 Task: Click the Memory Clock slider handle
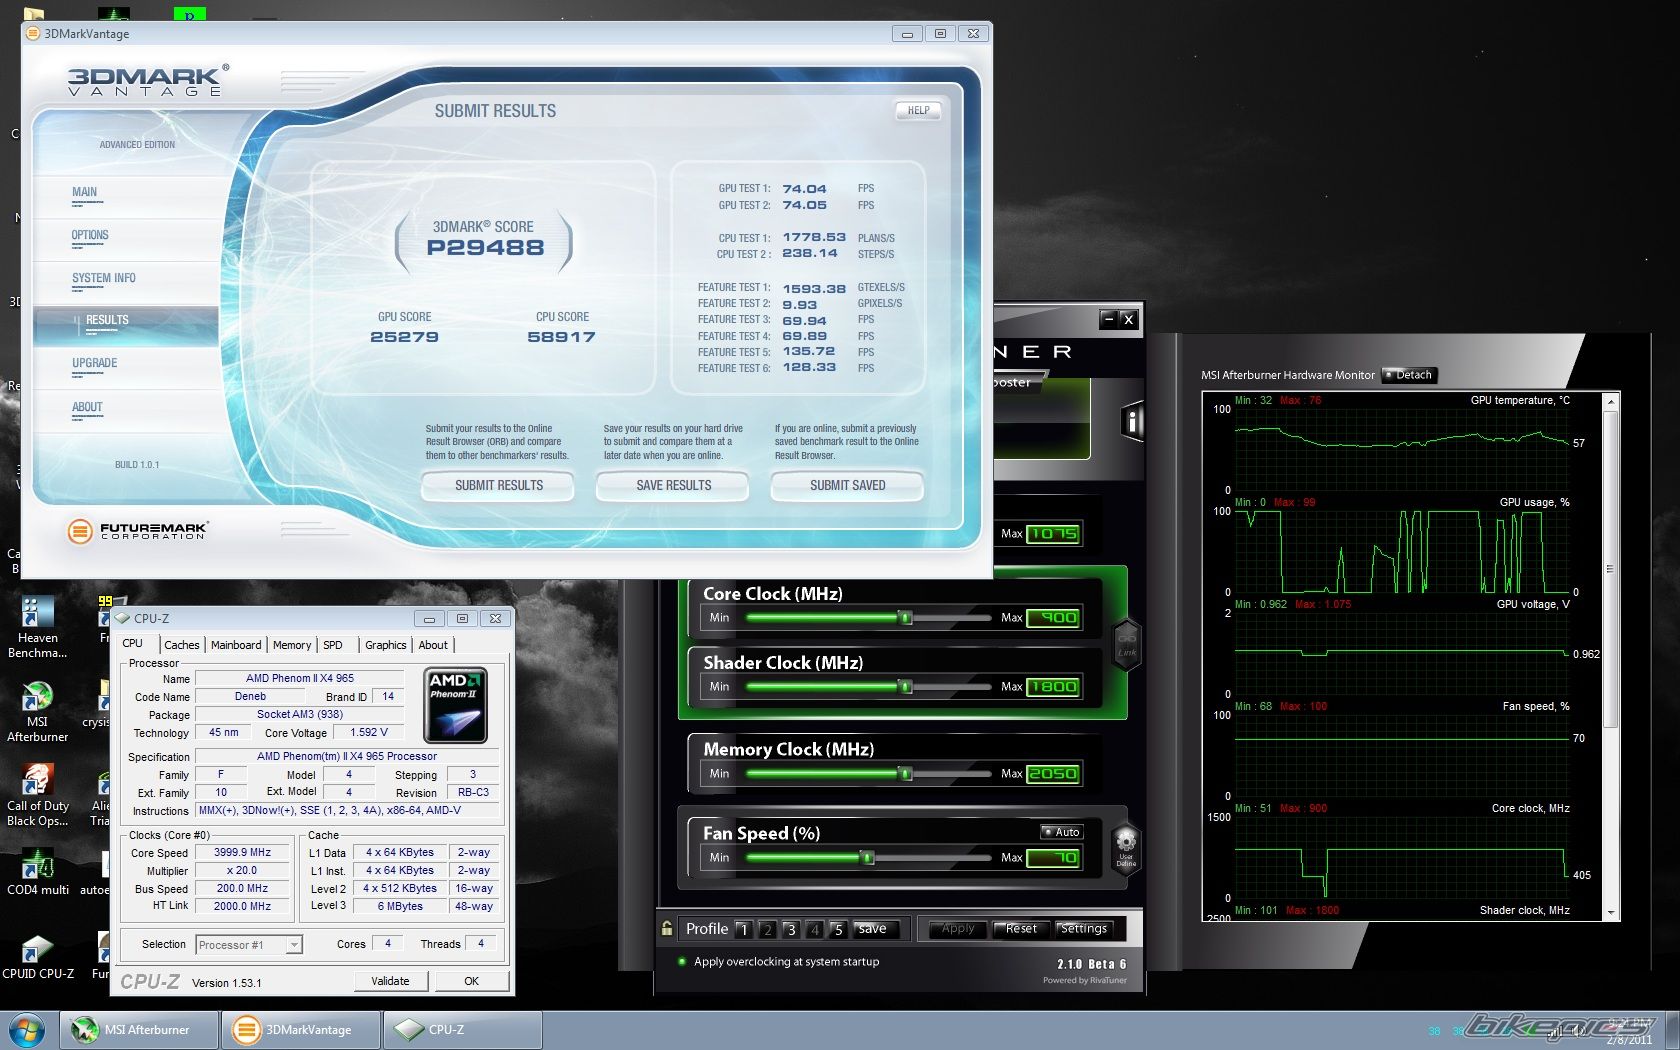(x=905, y=774)
